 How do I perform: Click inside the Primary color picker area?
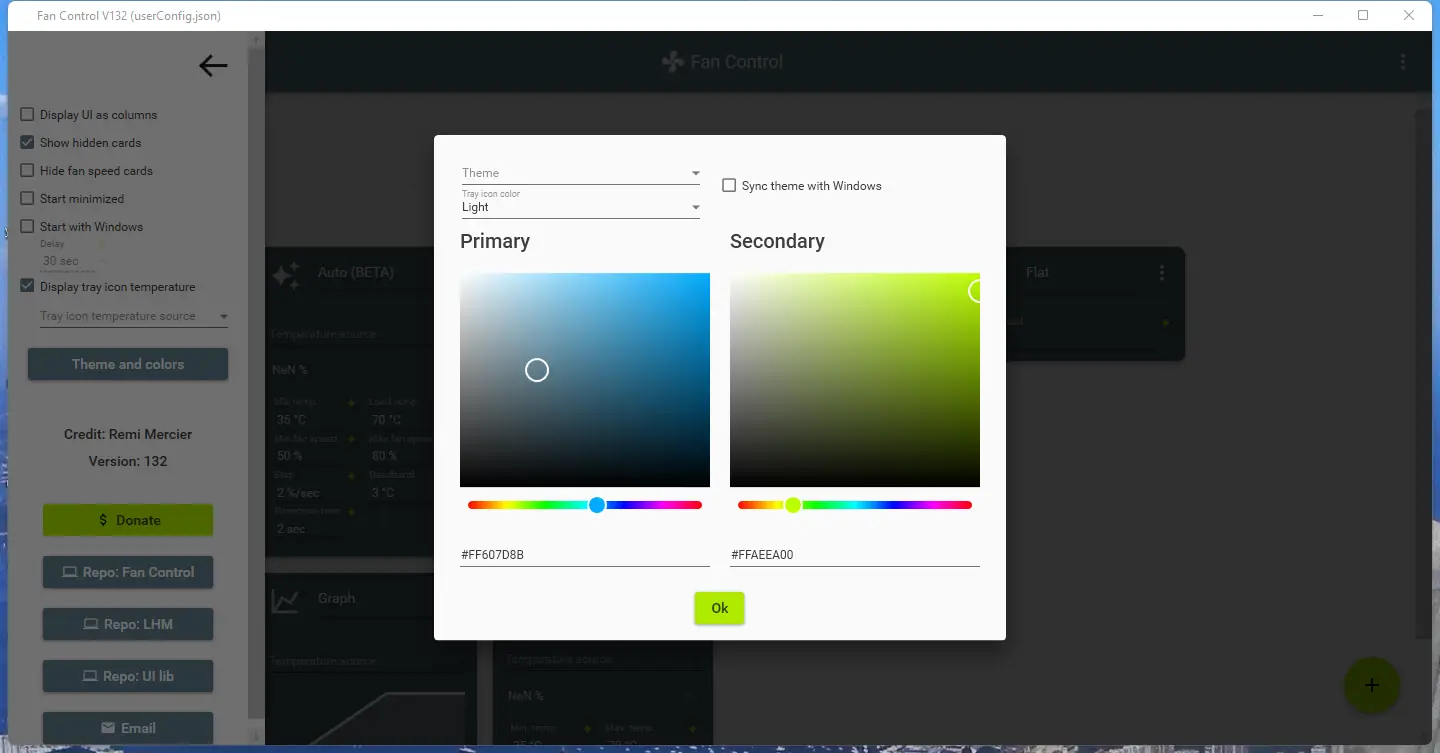coord(585,380)
